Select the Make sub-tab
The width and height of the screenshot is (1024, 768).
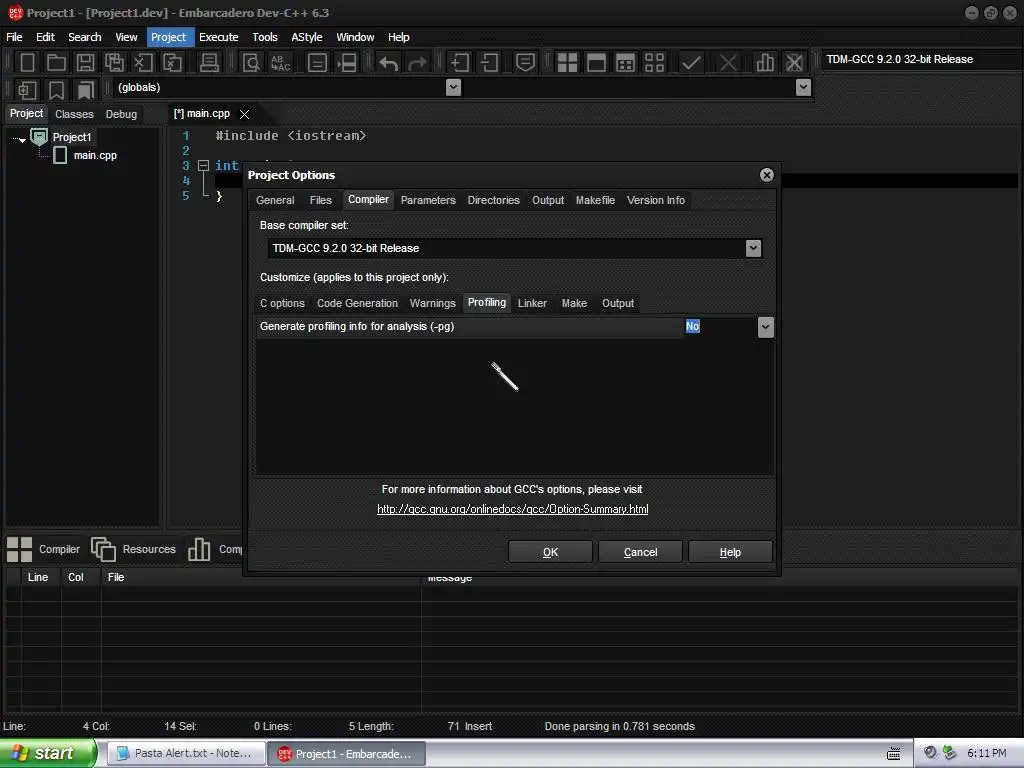point(574,303)
